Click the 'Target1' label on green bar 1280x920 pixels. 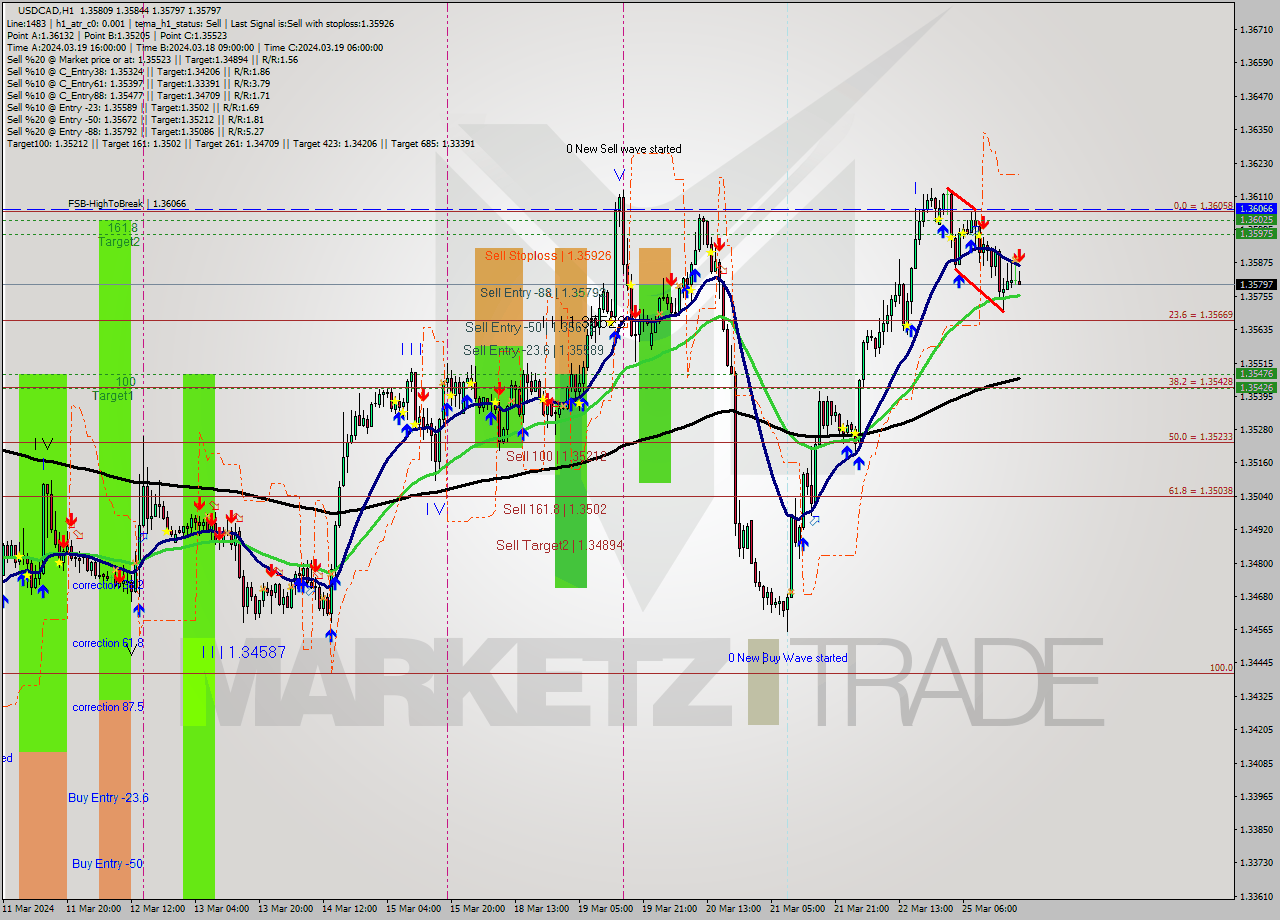(113, 396)
